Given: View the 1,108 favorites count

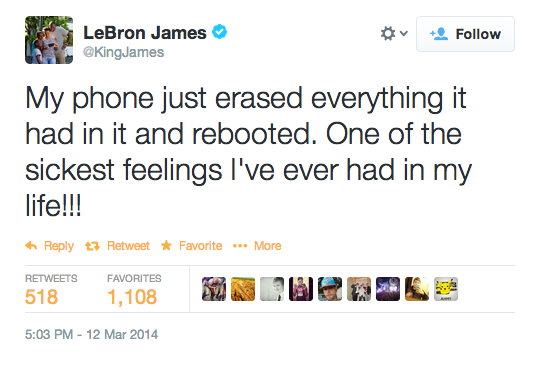Looking at the screenshot, I should click(x=132, y=297).
